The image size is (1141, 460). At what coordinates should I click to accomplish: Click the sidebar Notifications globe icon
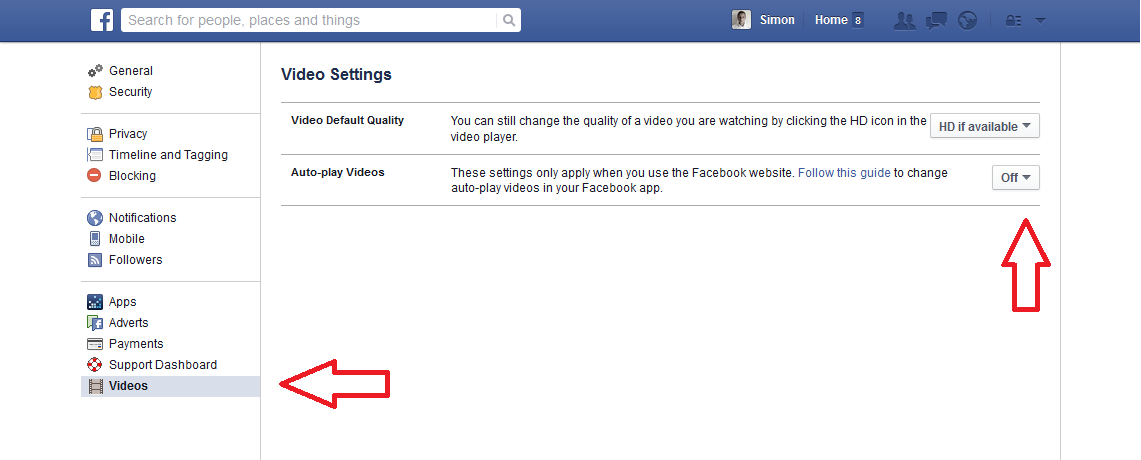95,218
